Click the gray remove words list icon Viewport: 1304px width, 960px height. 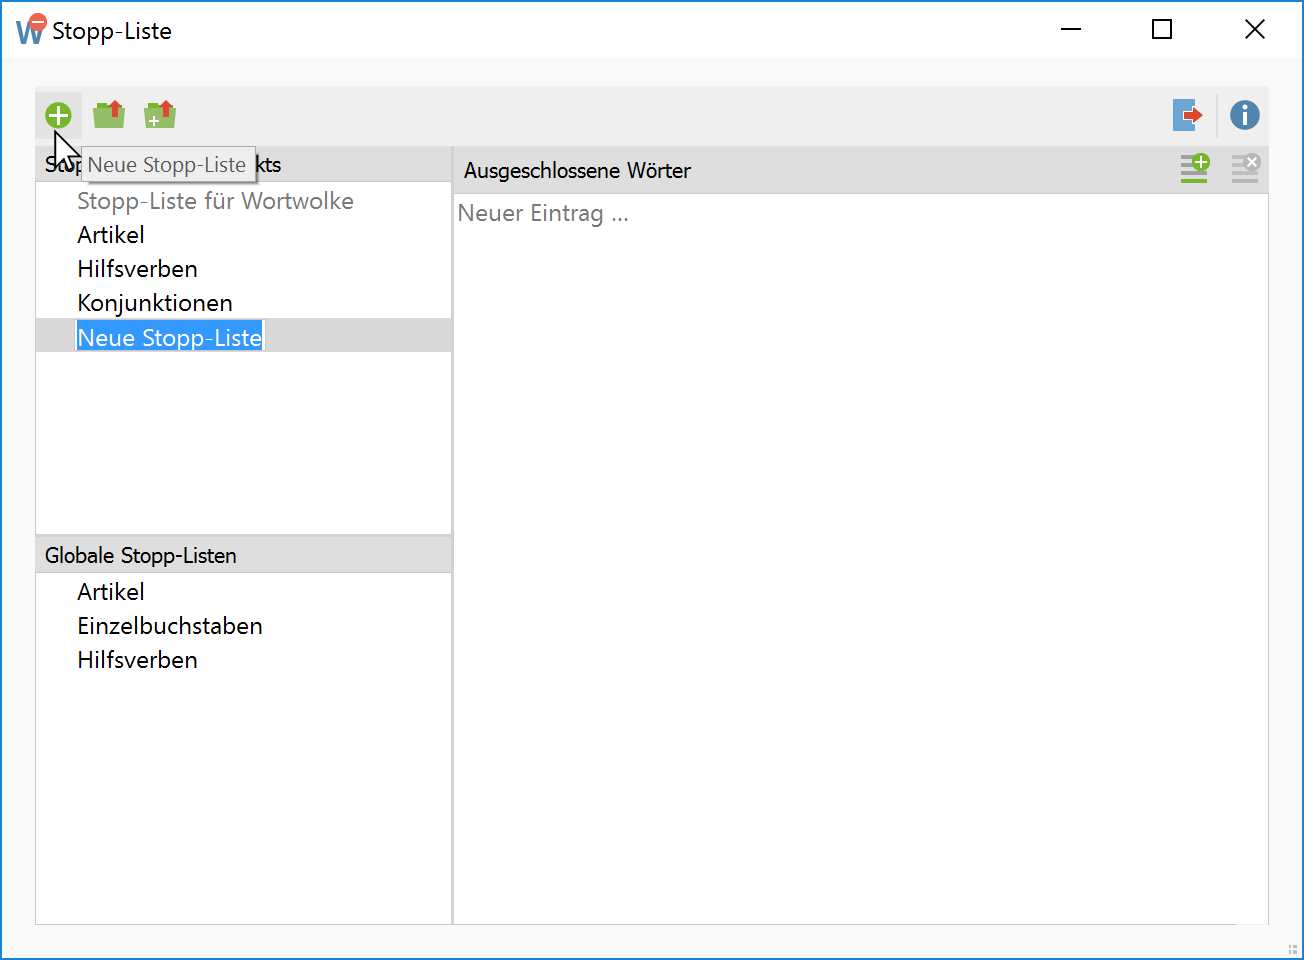pos(1245,168)
